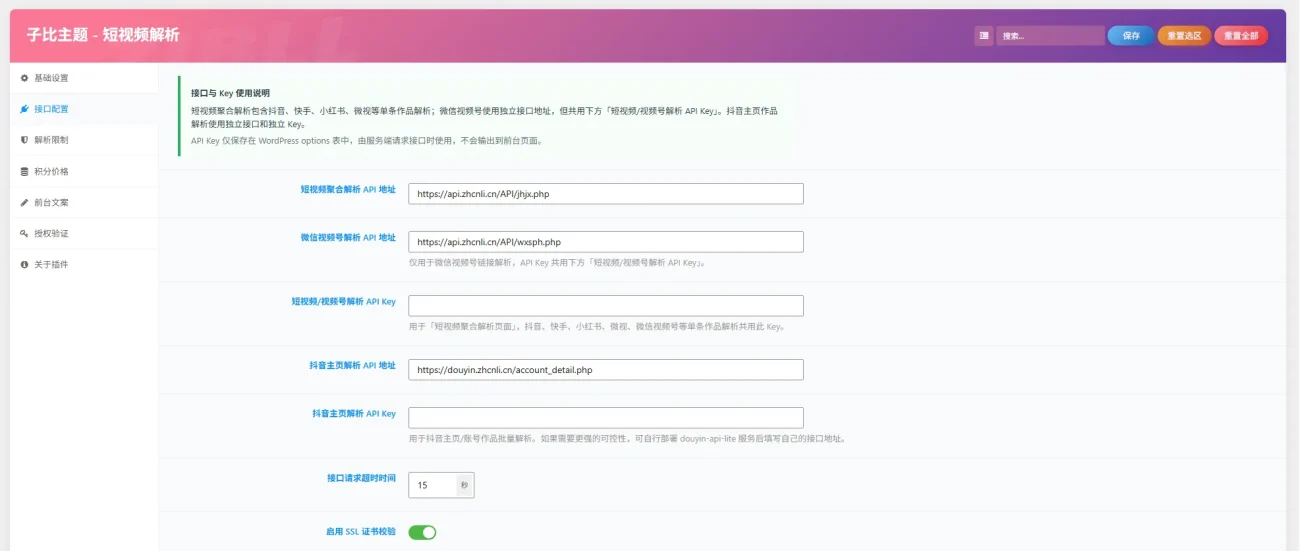1300x551 pixels.
Task: Click the 短视频/视频号解析 API Key input
Action: click(606, 306)
